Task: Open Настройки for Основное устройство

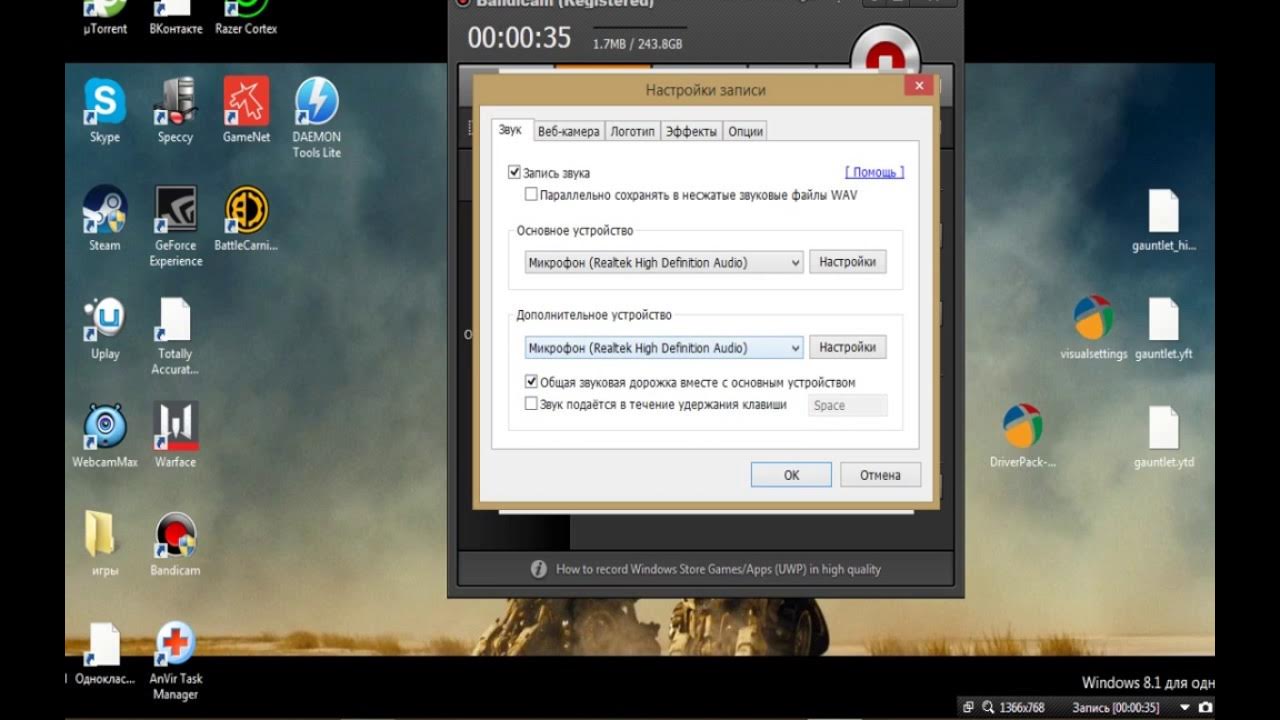Action: point(847,262)
